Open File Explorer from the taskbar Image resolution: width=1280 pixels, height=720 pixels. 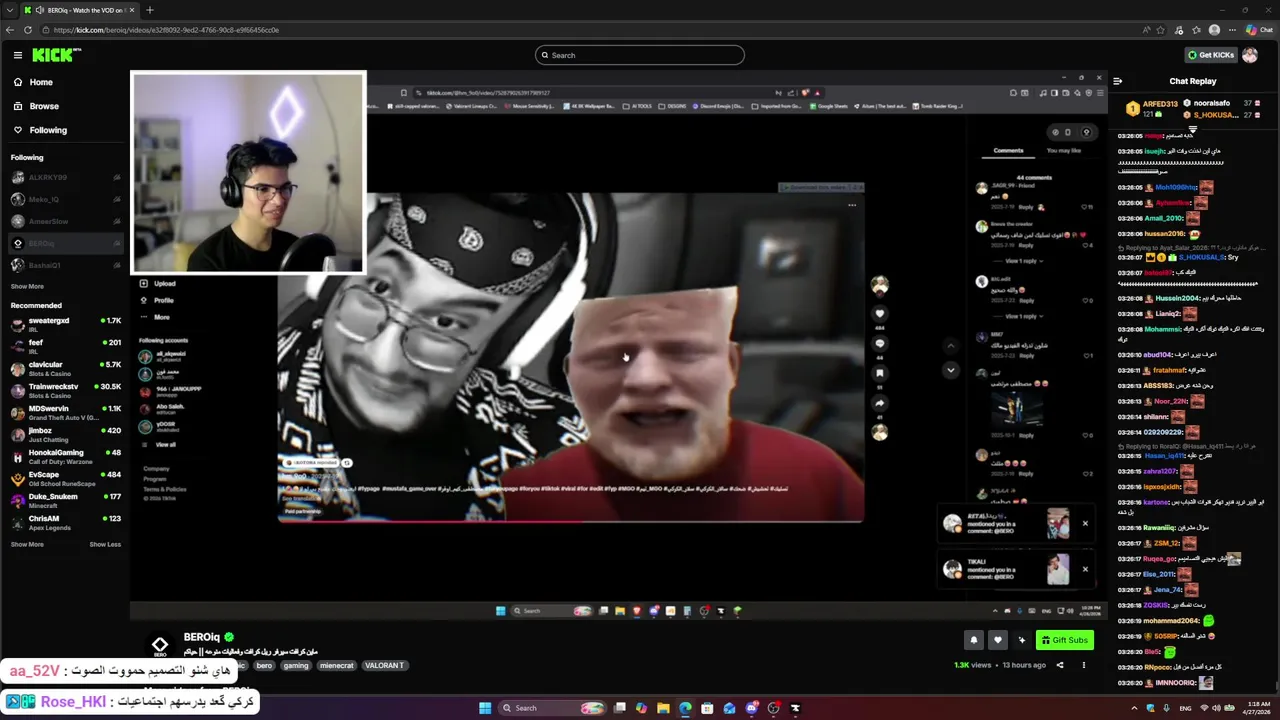[x=663, y=708]
